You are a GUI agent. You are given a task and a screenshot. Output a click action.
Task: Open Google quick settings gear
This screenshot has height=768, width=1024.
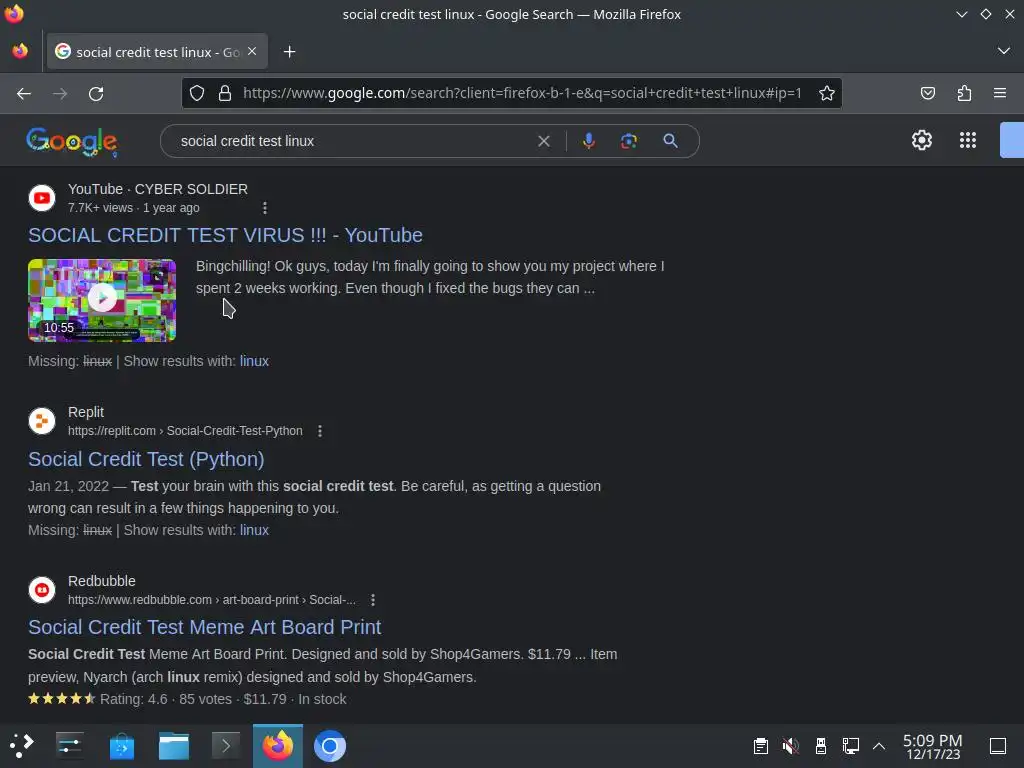point(921,140)
